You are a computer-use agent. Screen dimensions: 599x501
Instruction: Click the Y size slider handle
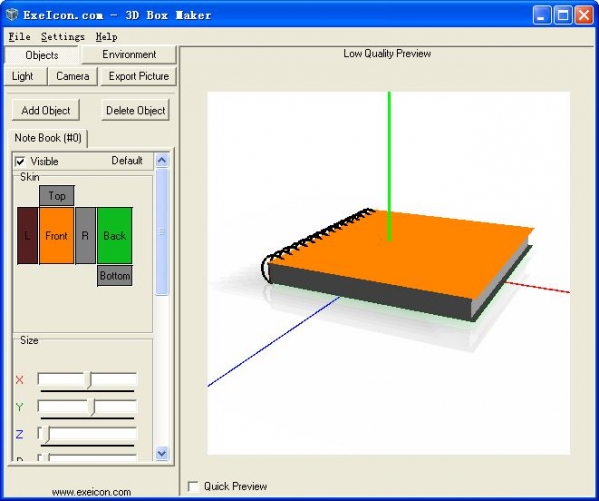click(x=92, y=407)
